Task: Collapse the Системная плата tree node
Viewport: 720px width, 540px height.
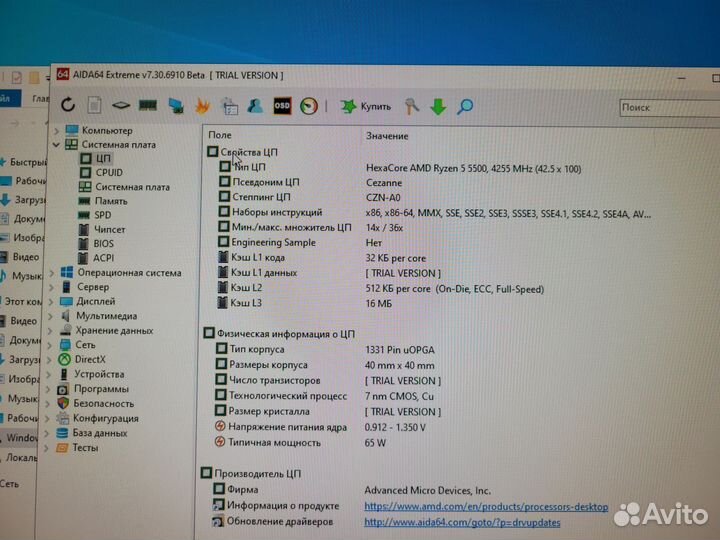Action: coord(56,145)
